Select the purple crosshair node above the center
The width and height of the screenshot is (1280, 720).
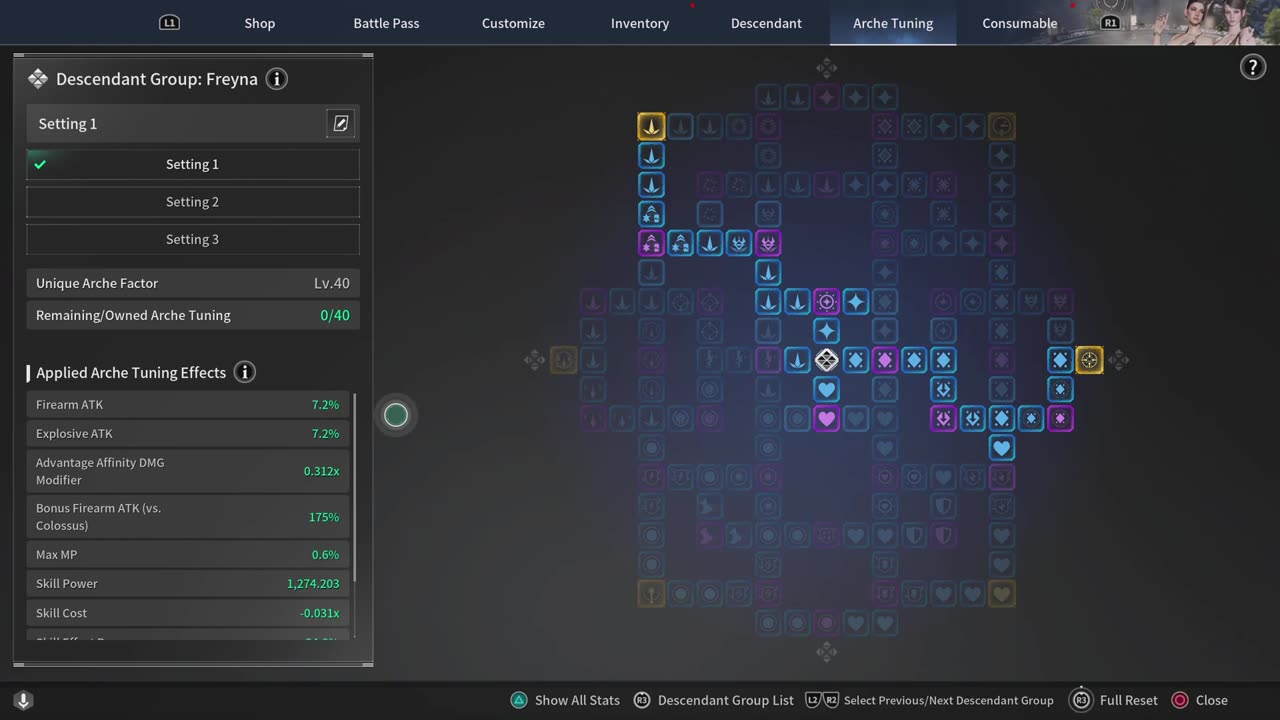click(x=826, y=301)
